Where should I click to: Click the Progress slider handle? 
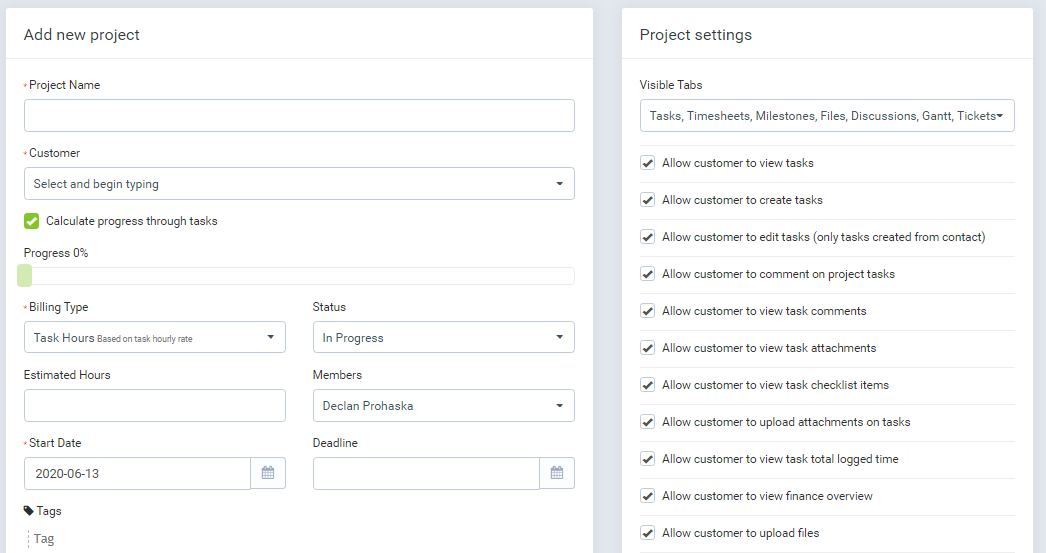pos(25,275)
